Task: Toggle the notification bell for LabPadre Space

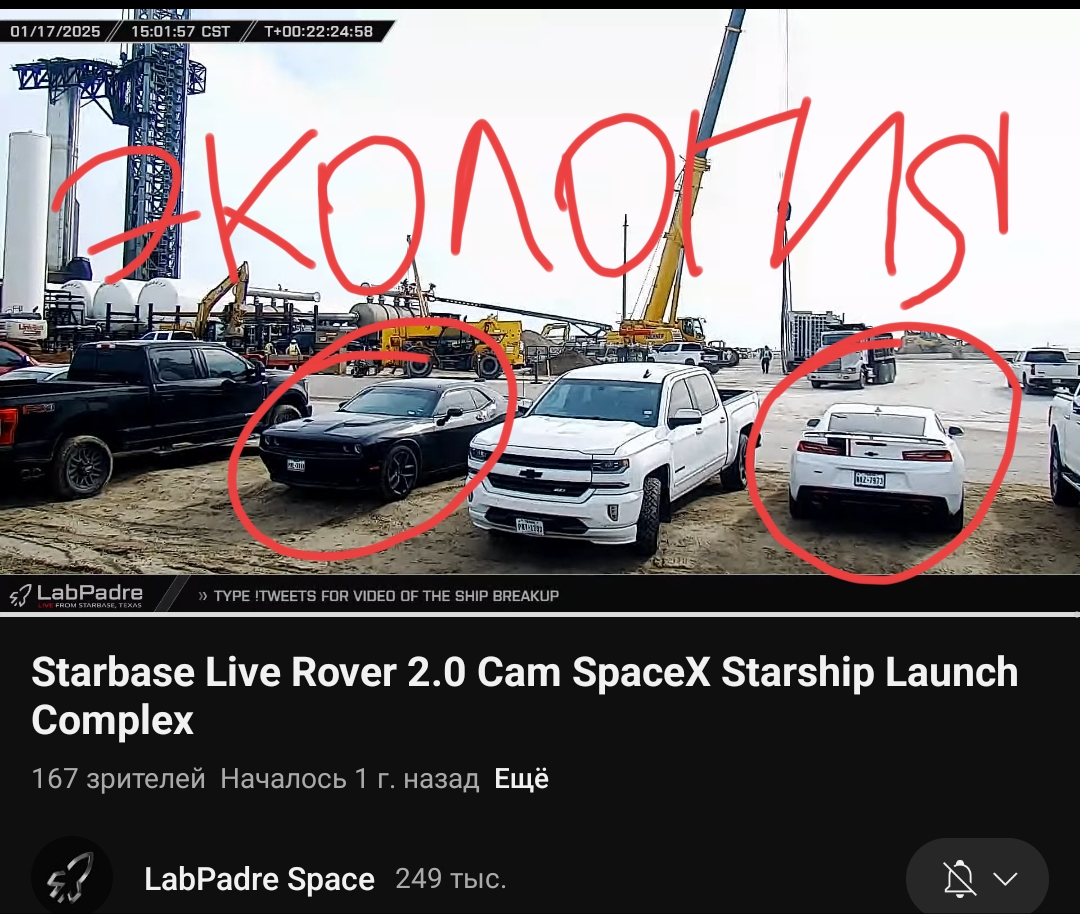Action: (x=958, y=879)
